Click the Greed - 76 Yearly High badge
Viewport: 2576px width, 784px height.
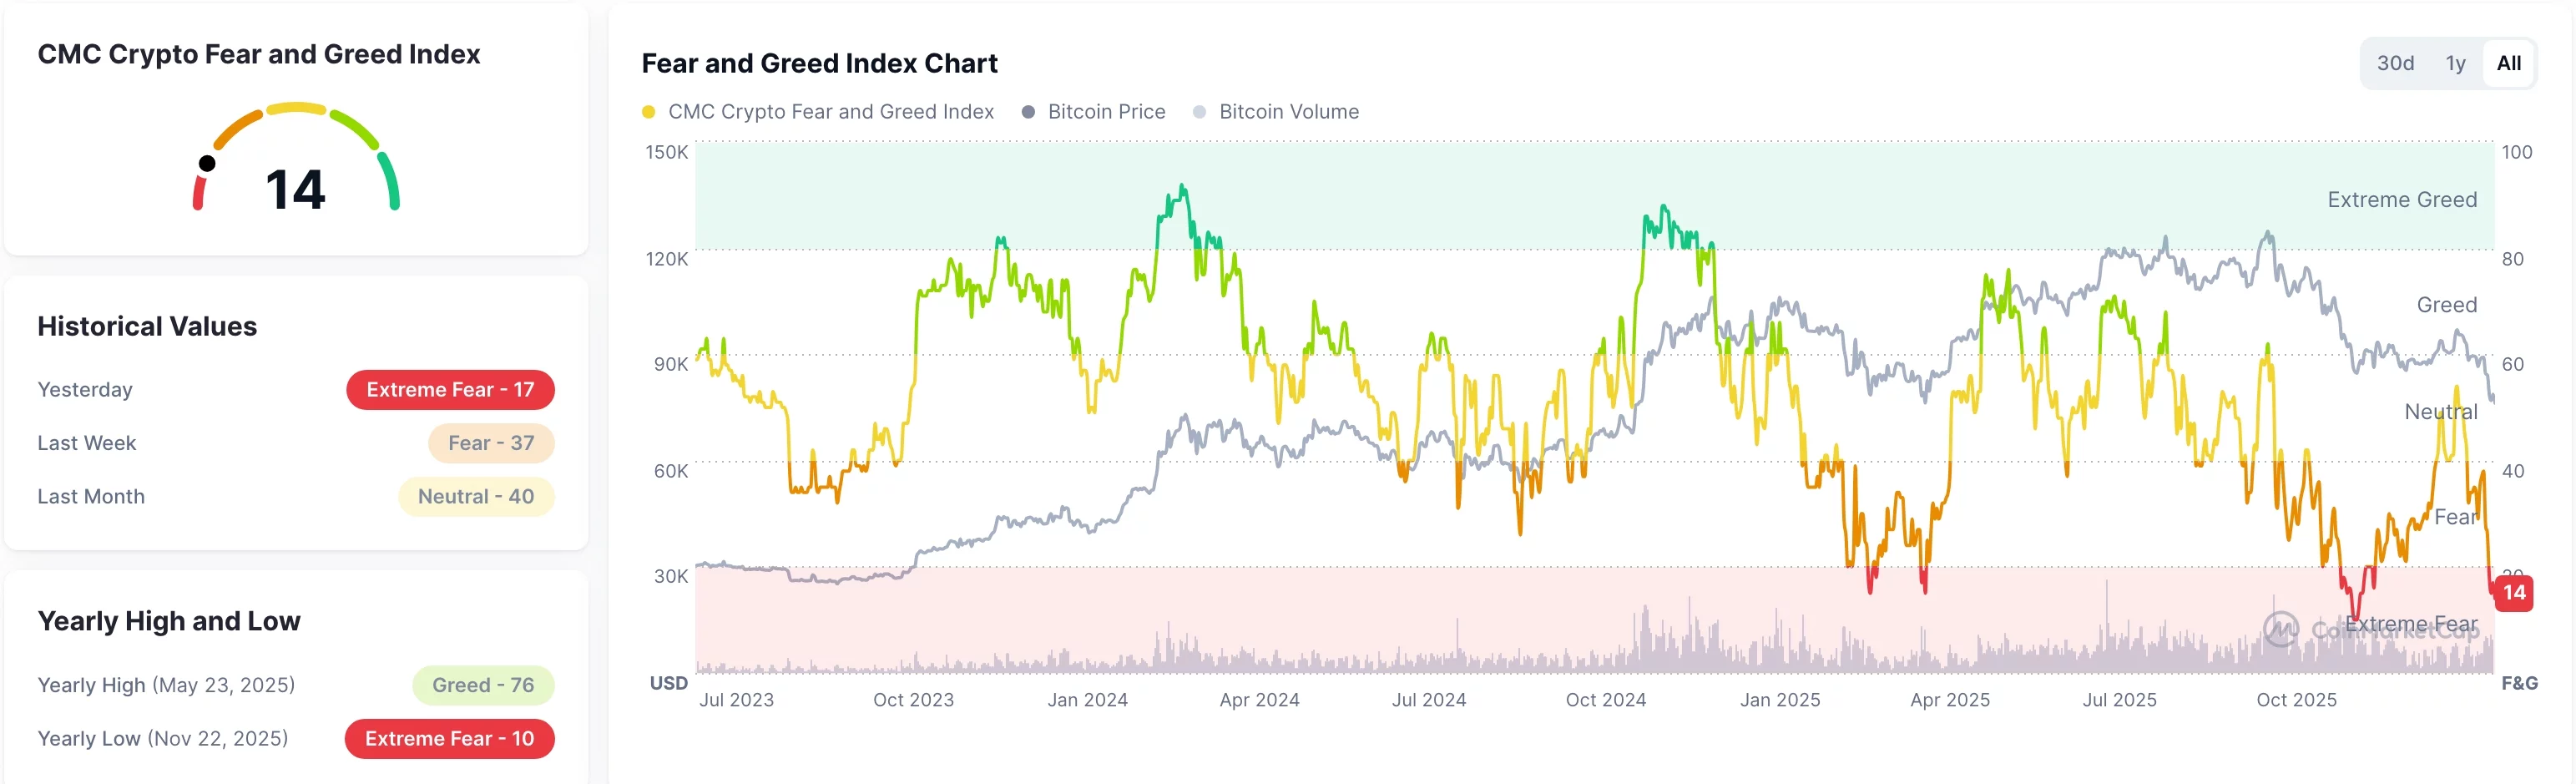[x=483, y=685]
